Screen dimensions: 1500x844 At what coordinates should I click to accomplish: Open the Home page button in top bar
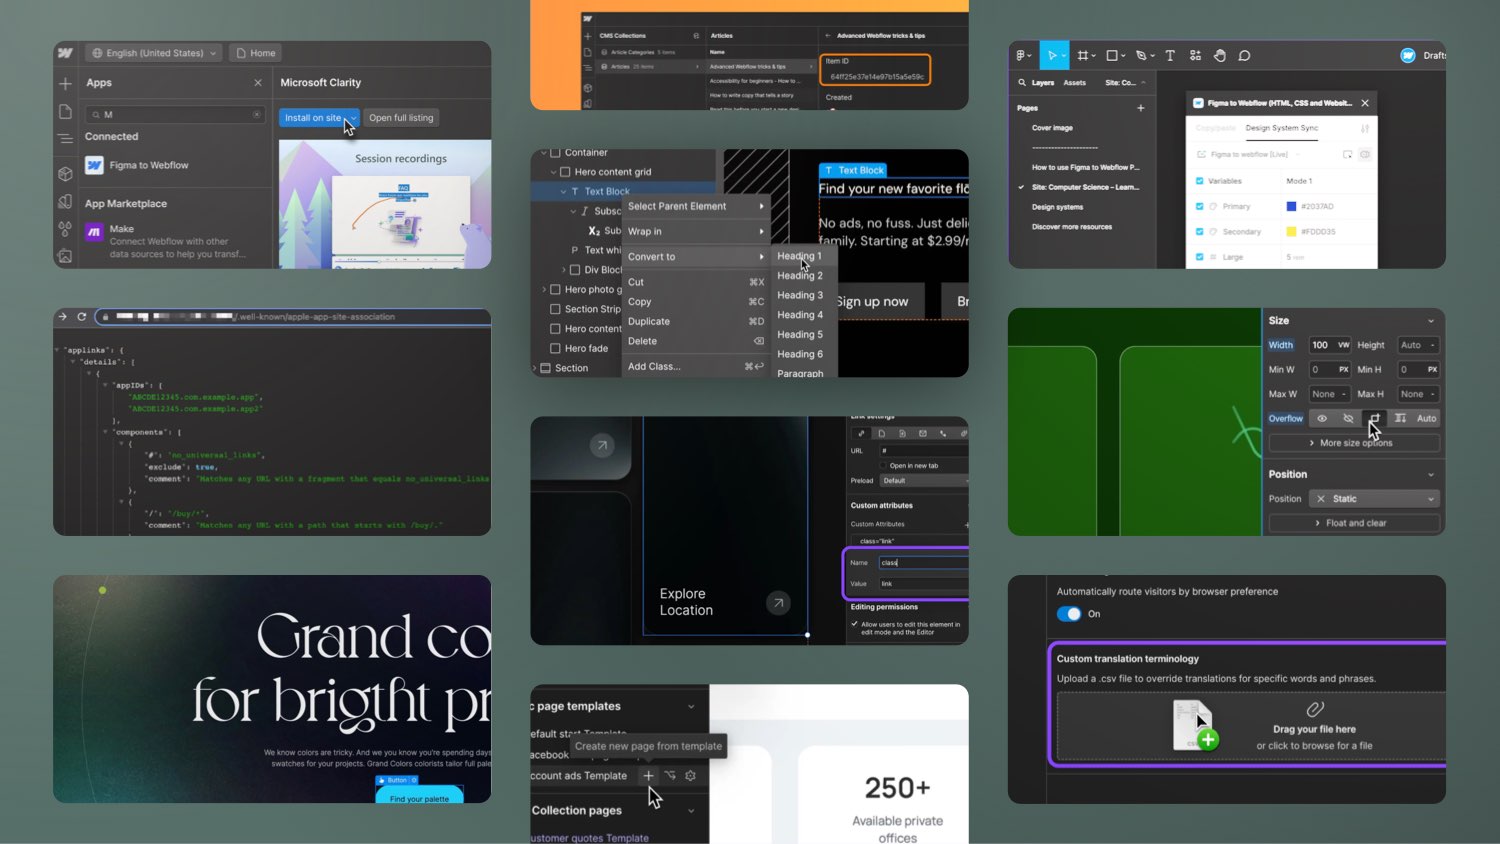[256, 53]
